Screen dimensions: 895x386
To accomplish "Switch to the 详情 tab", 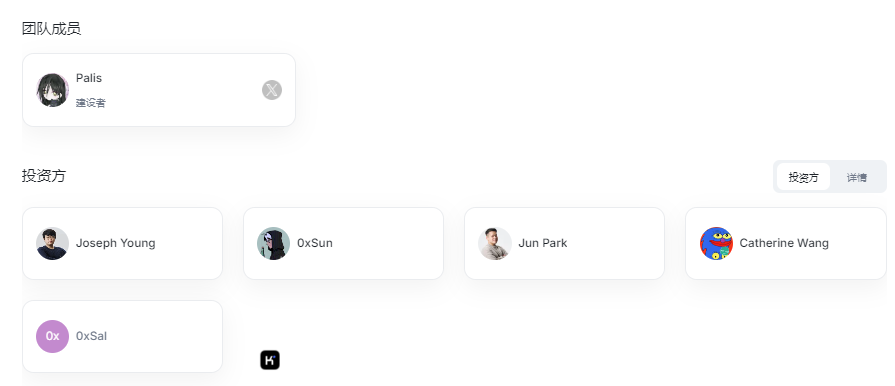I will pyautogui.click(x=857, y=177).
